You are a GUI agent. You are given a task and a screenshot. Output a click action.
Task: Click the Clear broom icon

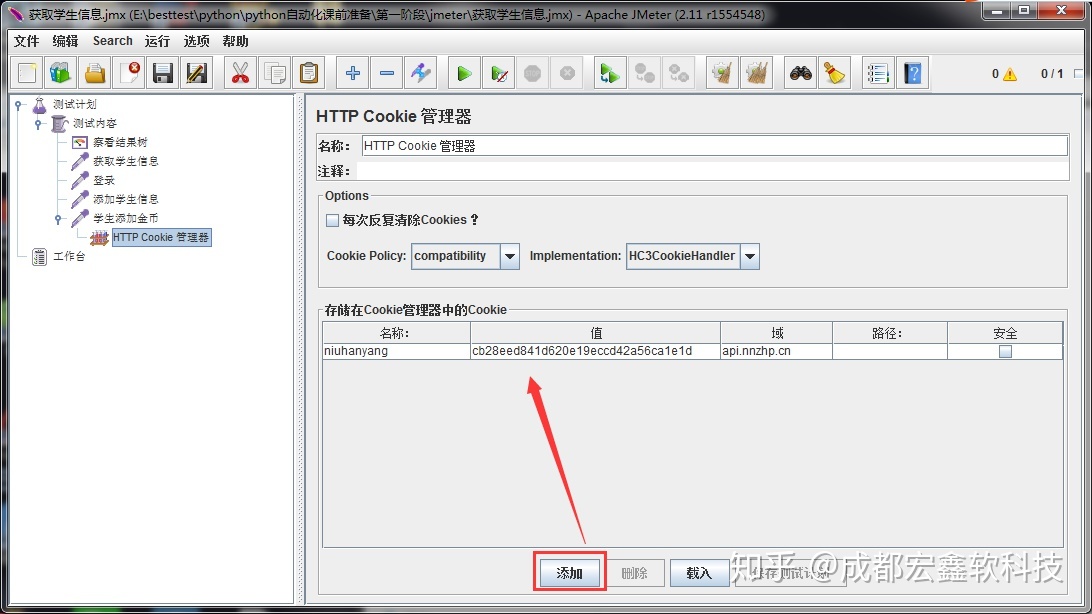point(722,73)
